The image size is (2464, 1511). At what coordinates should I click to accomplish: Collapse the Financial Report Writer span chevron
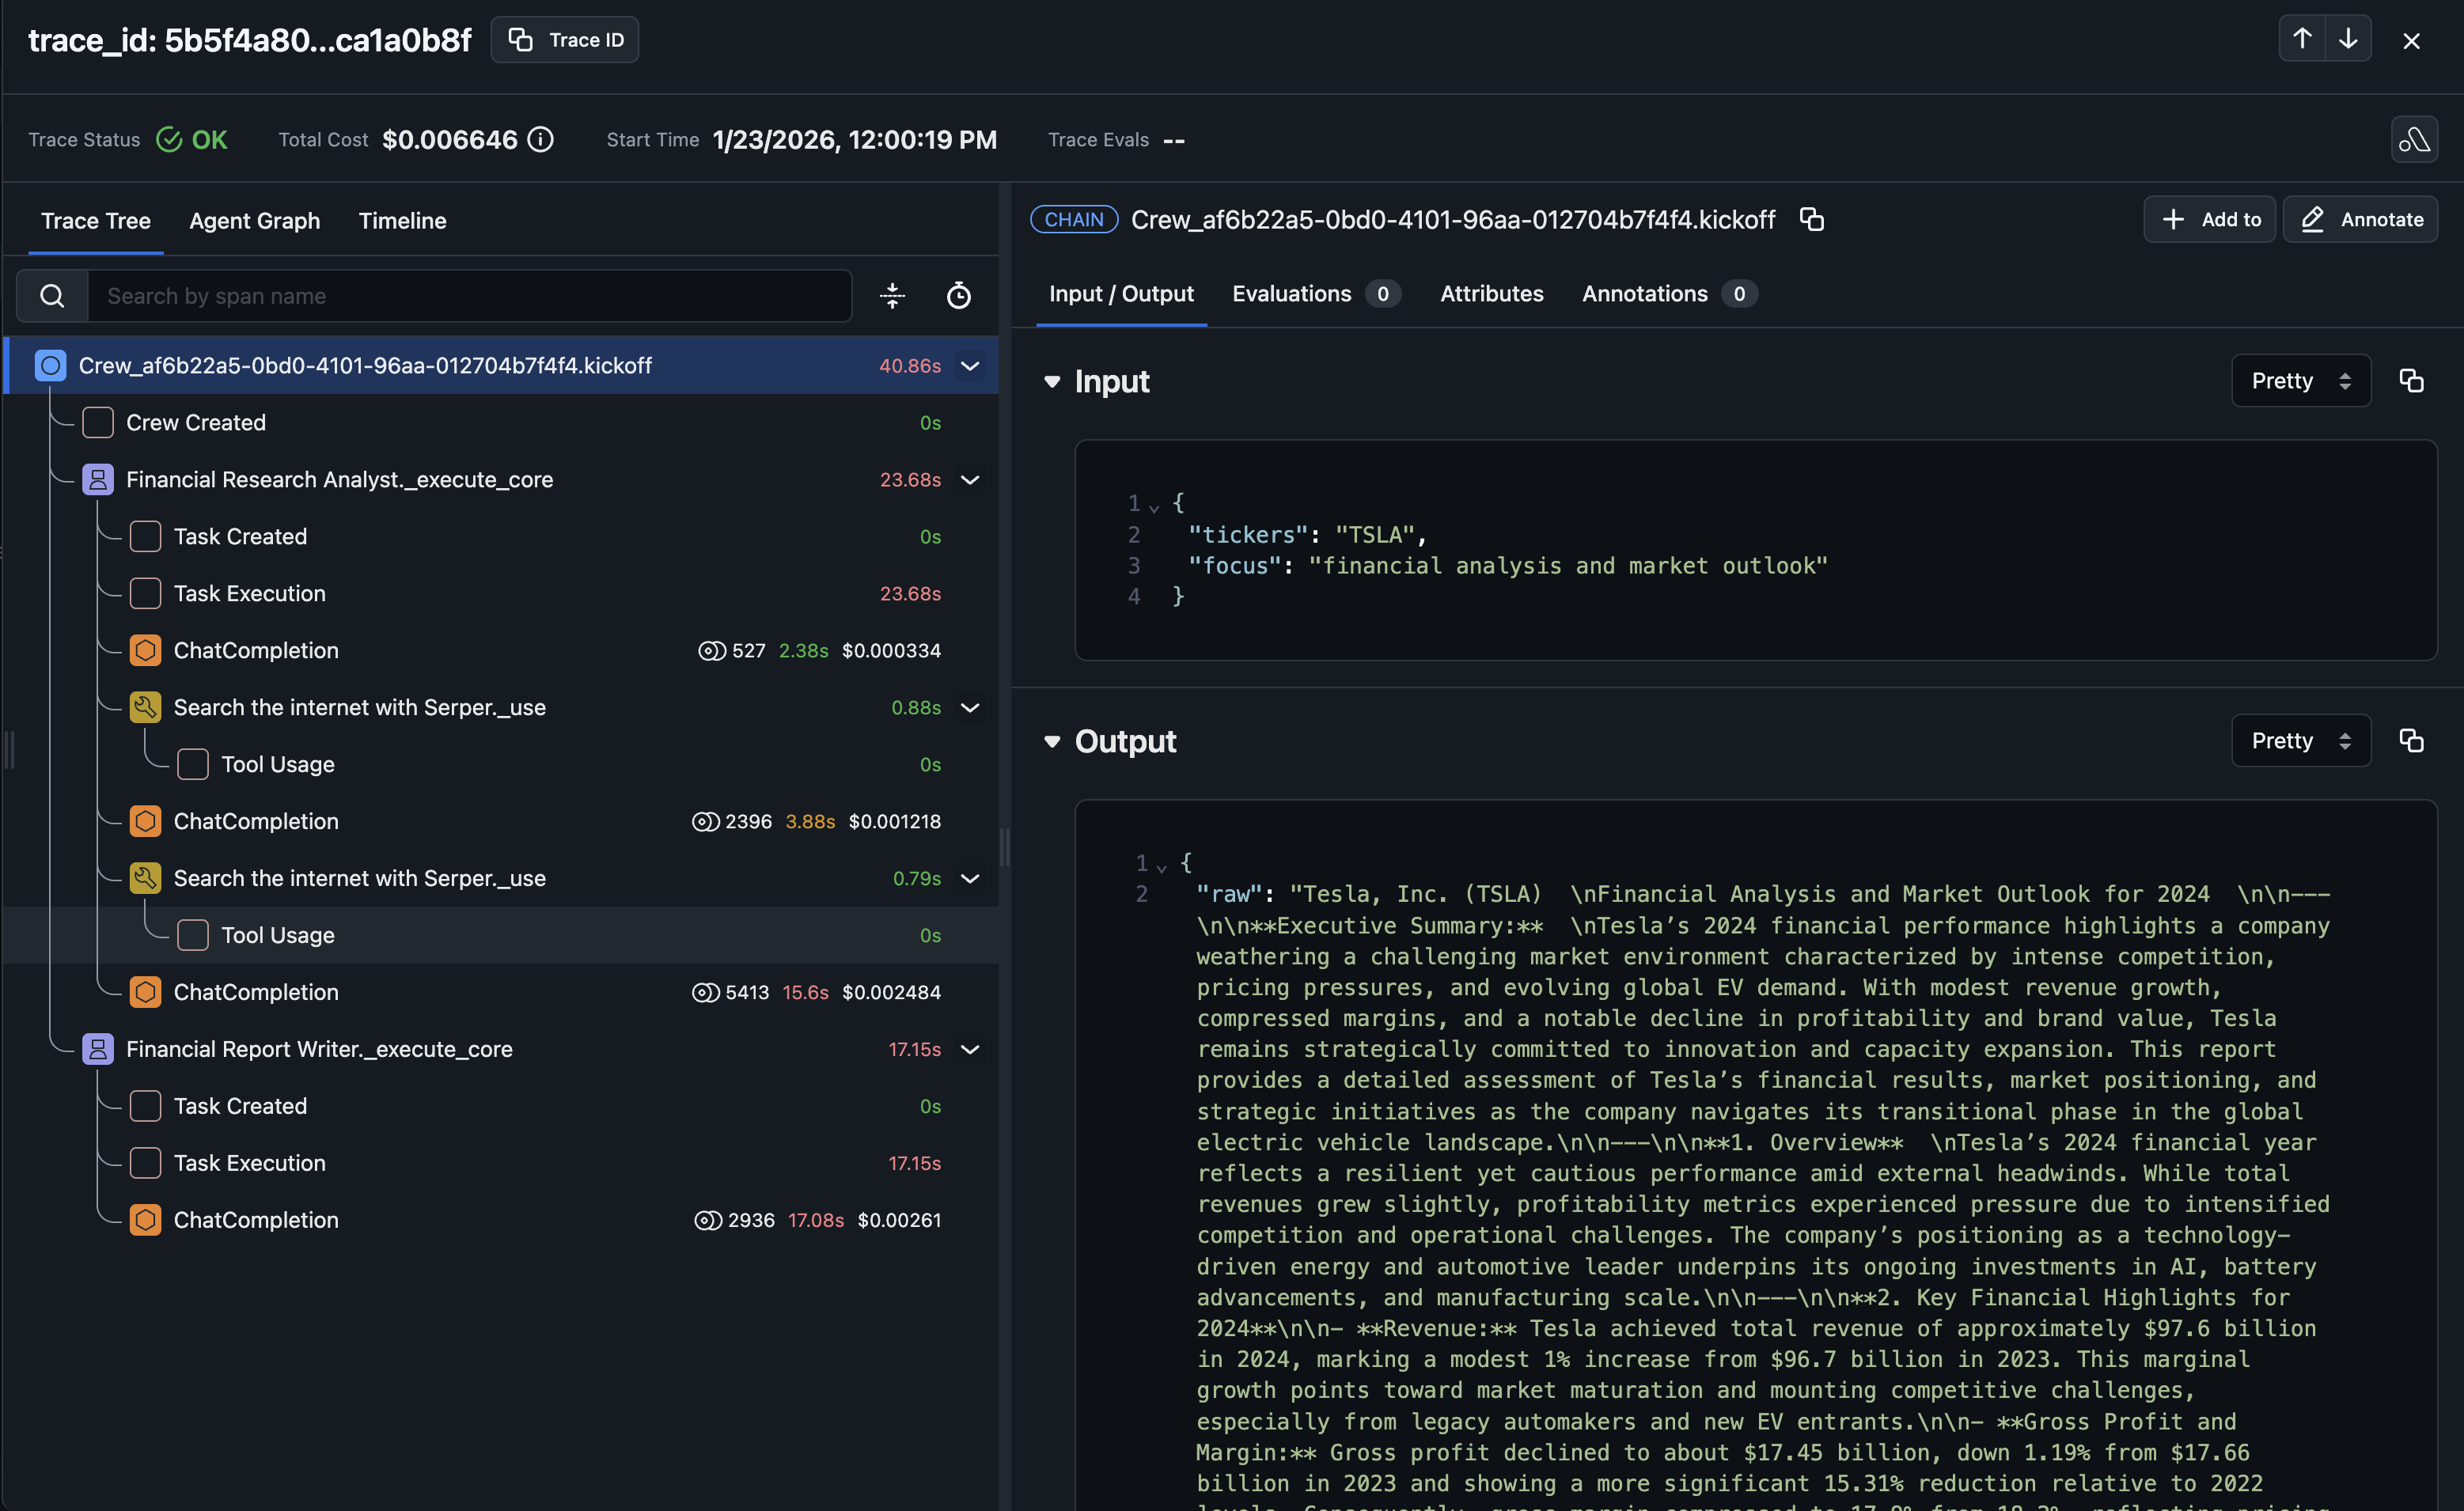tap(970, 1049)
